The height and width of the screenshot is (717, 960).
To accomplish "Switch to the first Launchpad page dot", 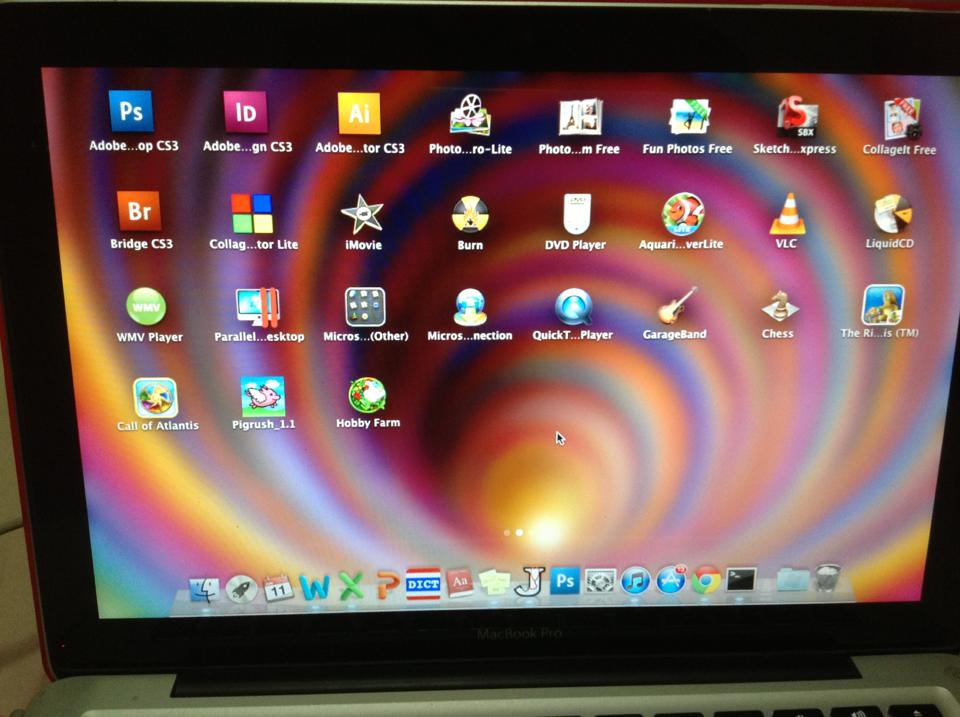I will coord(507,533).
